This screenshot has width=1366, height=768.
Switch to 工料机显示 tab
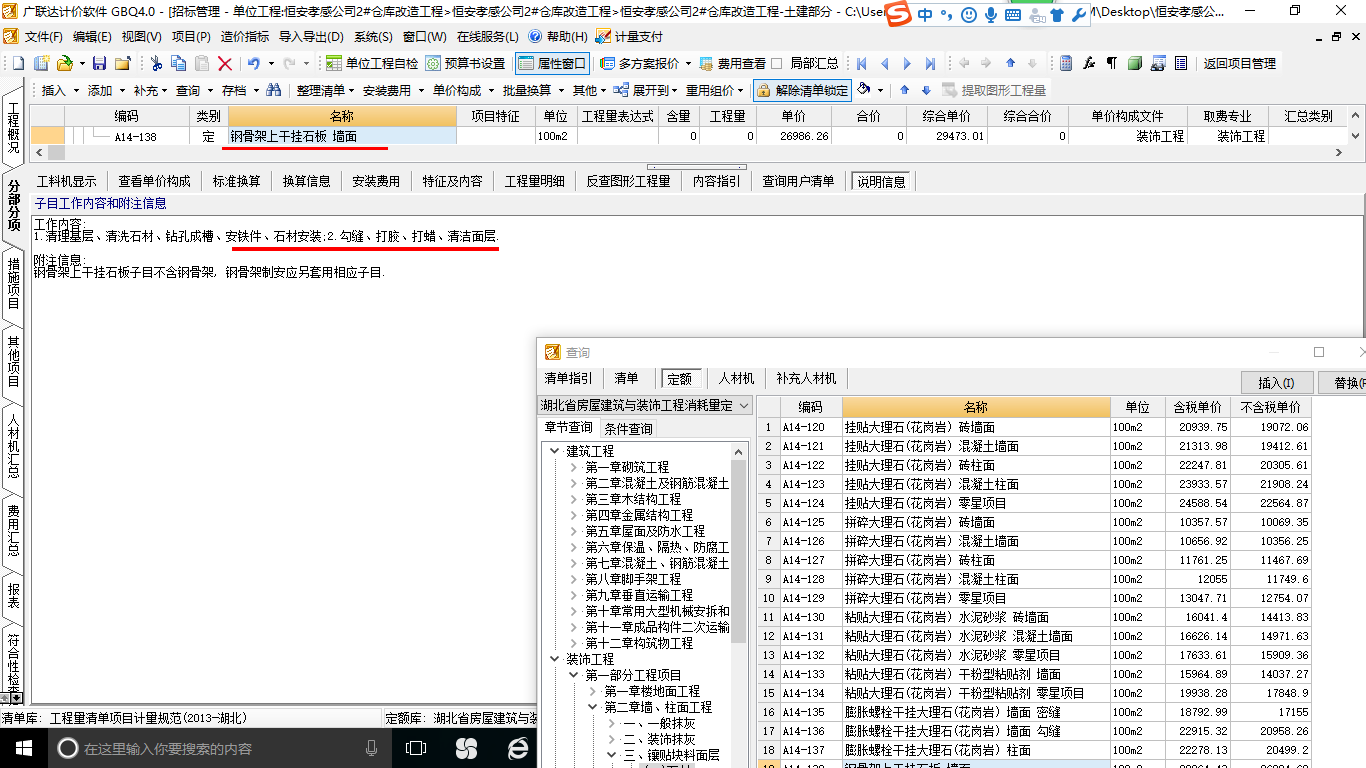tap(67, 181)
